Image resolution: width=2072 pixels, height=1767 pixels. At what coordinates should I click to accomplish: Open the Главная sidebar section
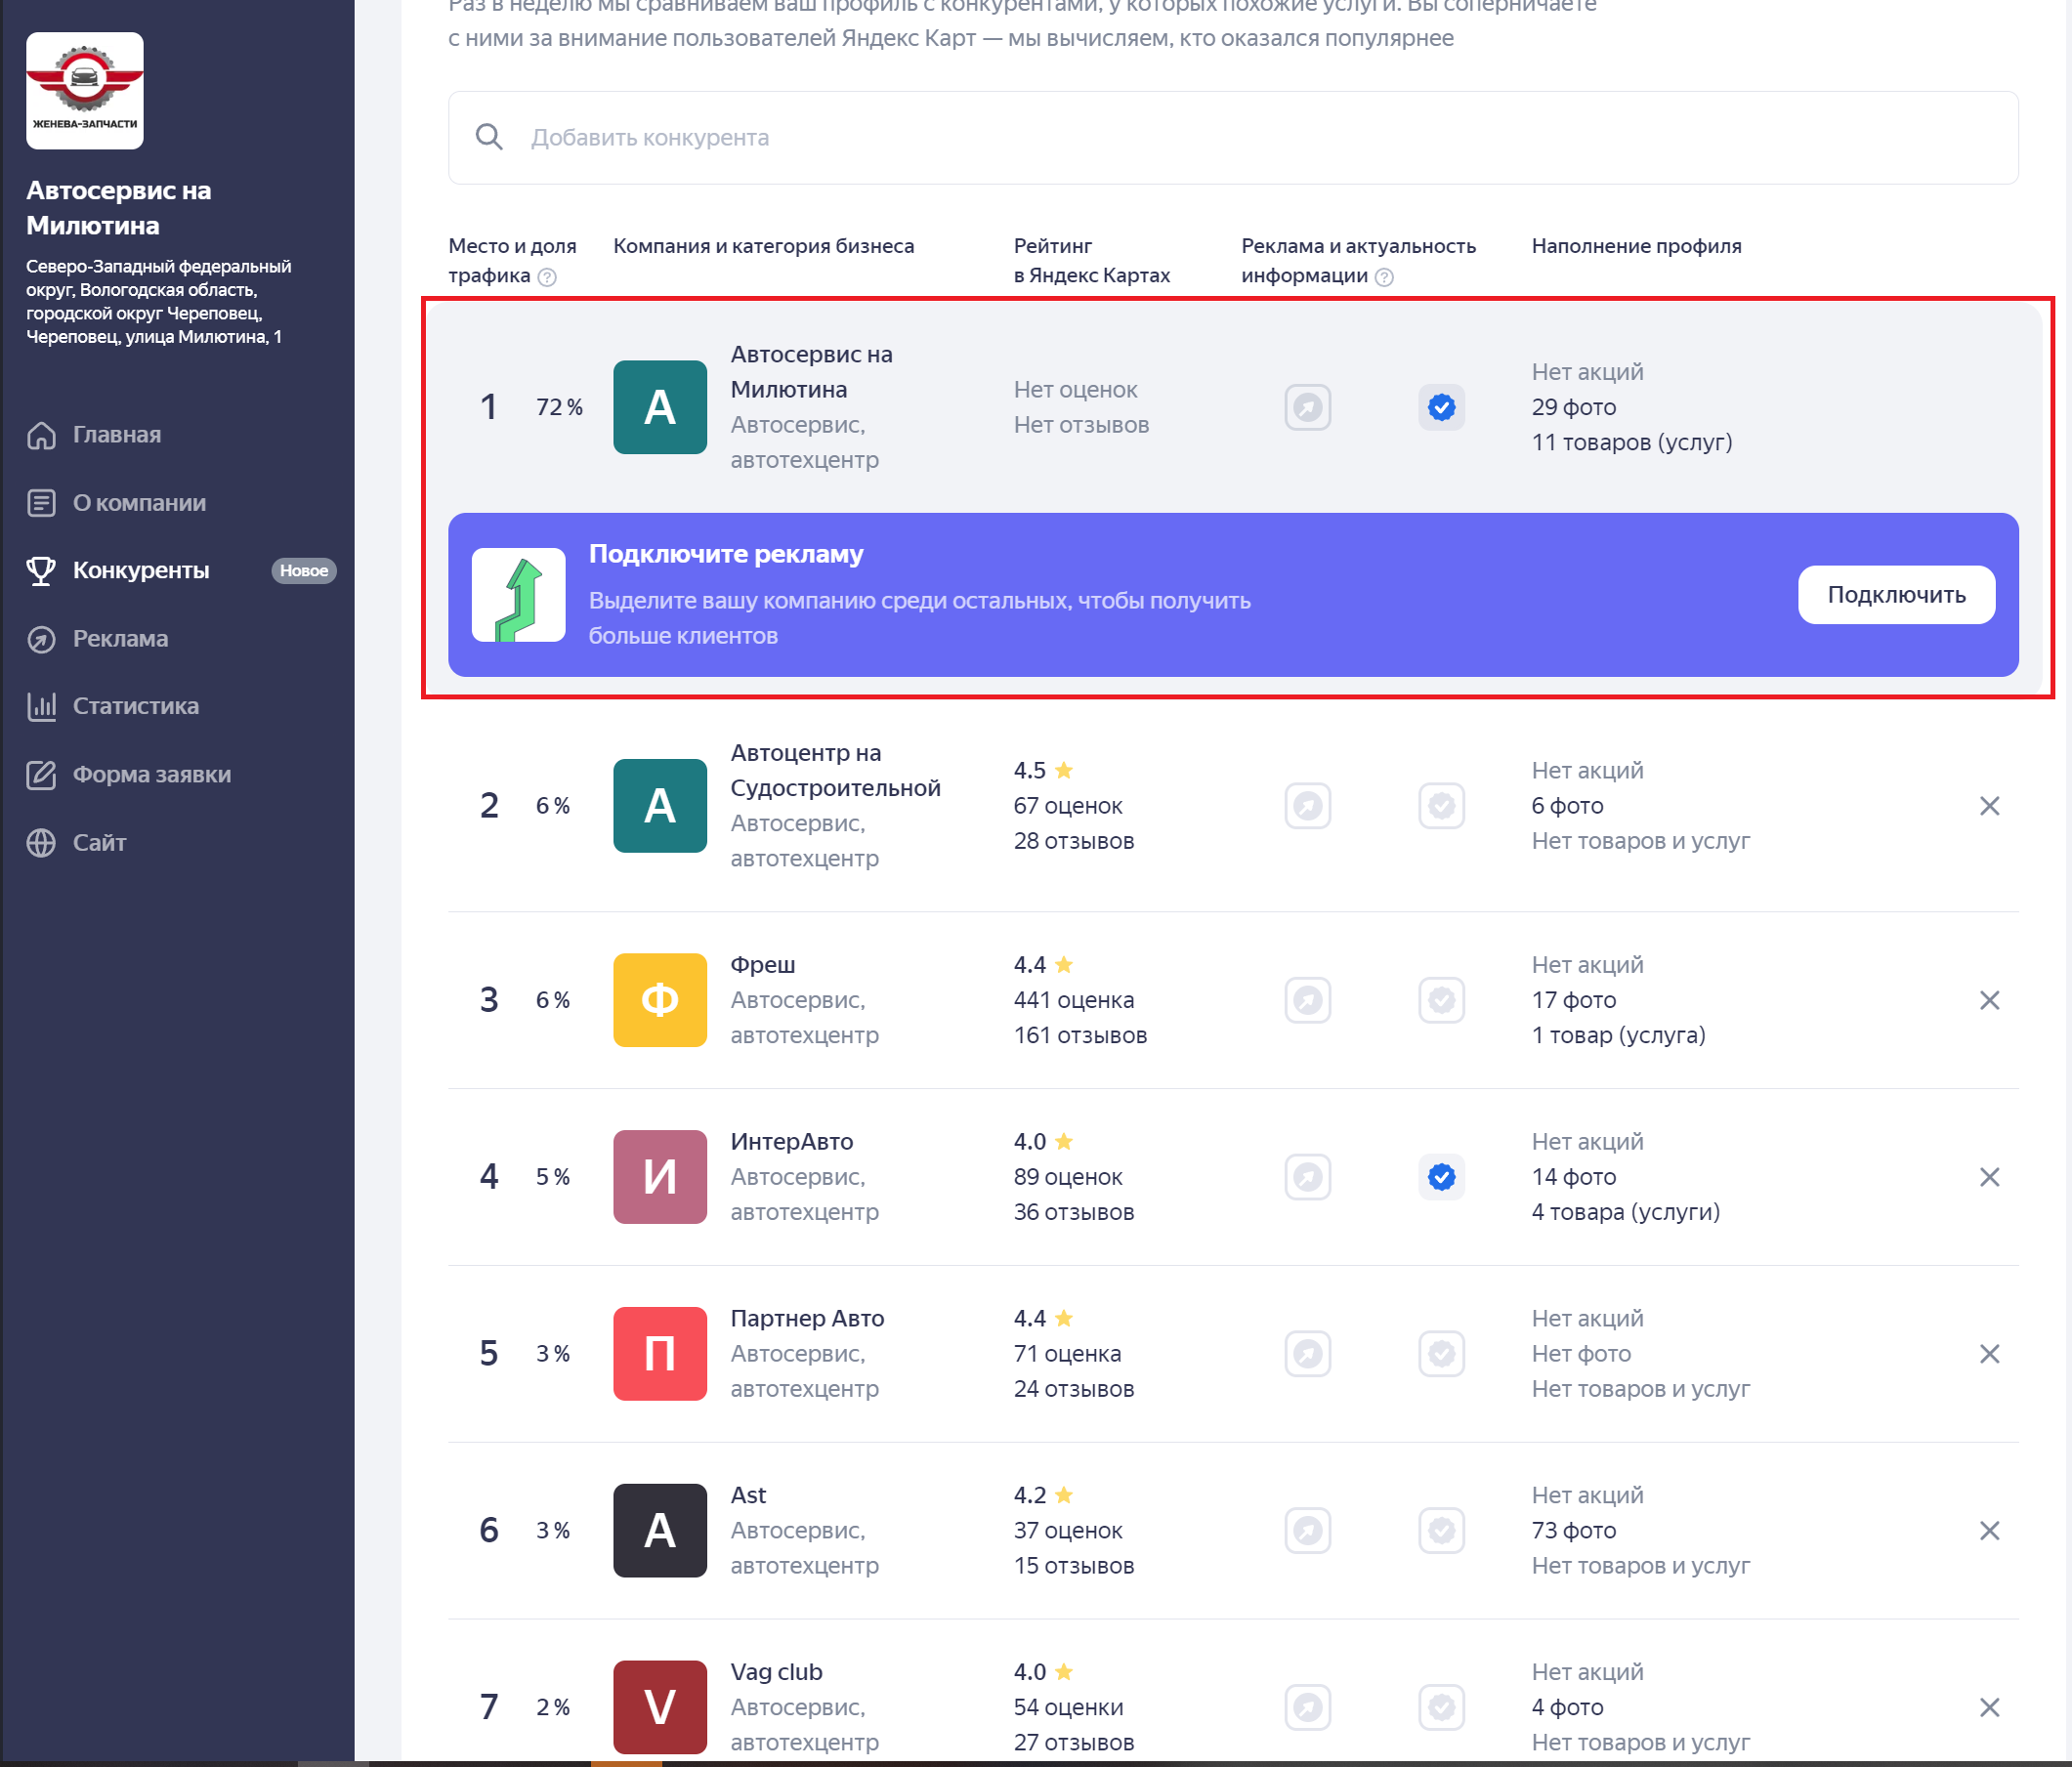(x=116, y=435)
